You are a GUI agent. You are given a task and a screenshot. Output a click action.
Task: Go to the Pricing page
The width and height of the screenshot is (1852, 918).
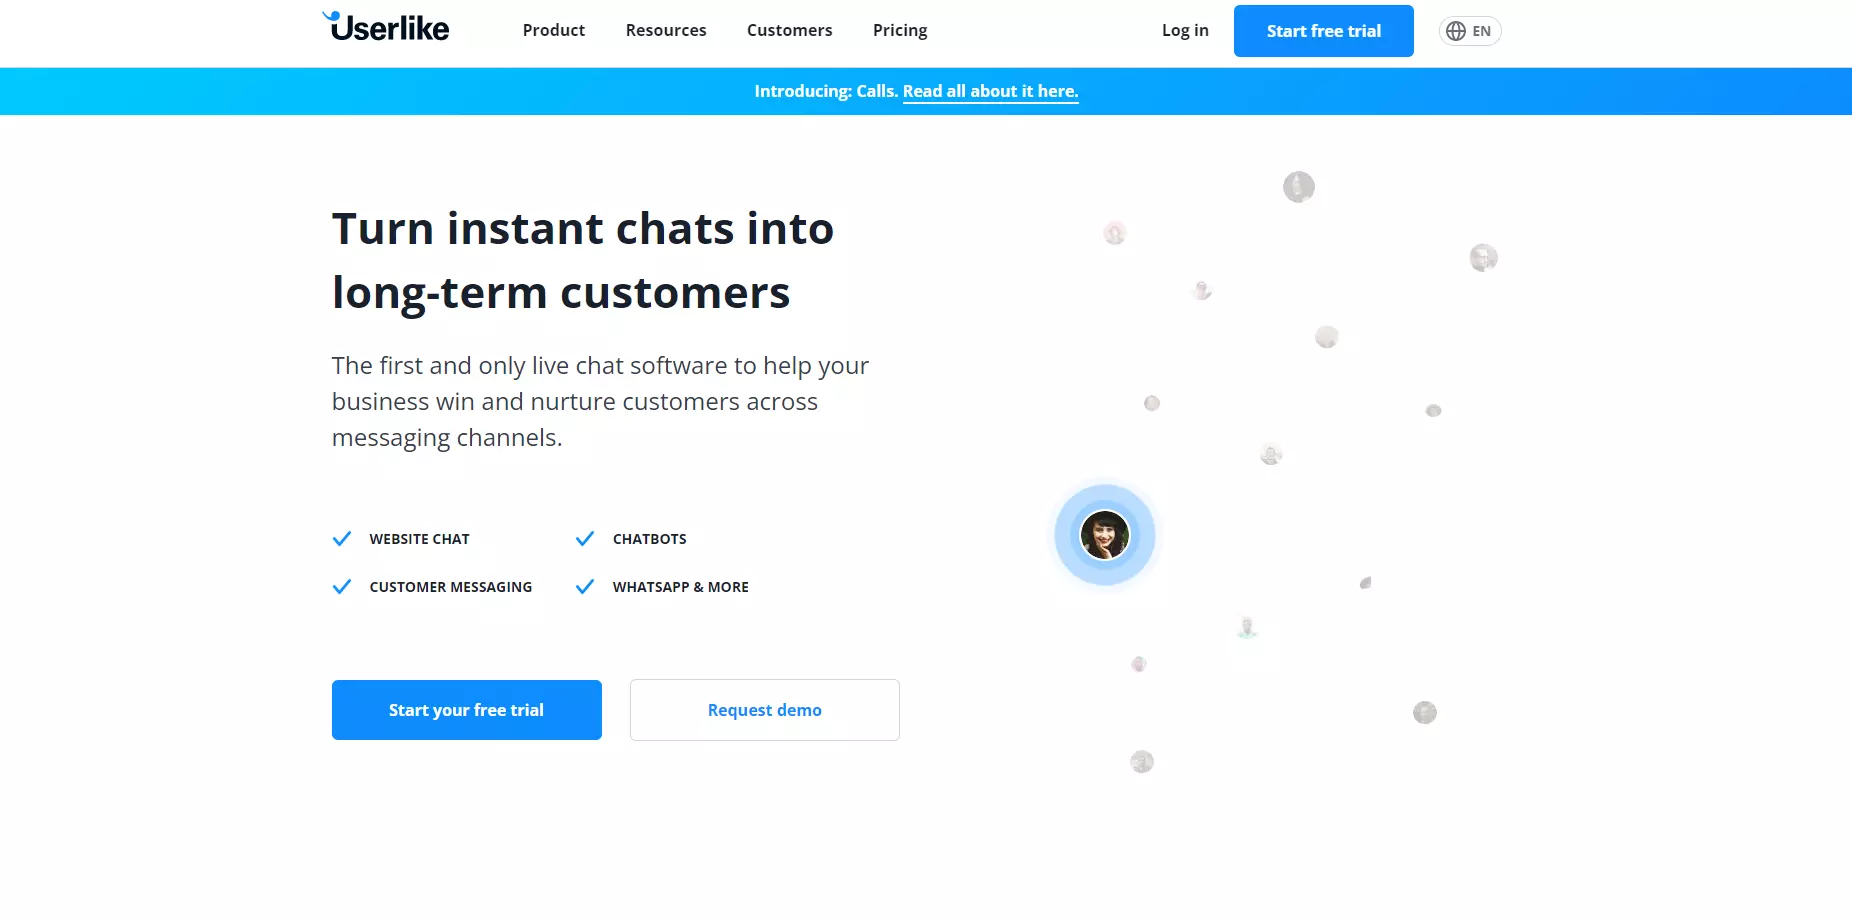899,30
